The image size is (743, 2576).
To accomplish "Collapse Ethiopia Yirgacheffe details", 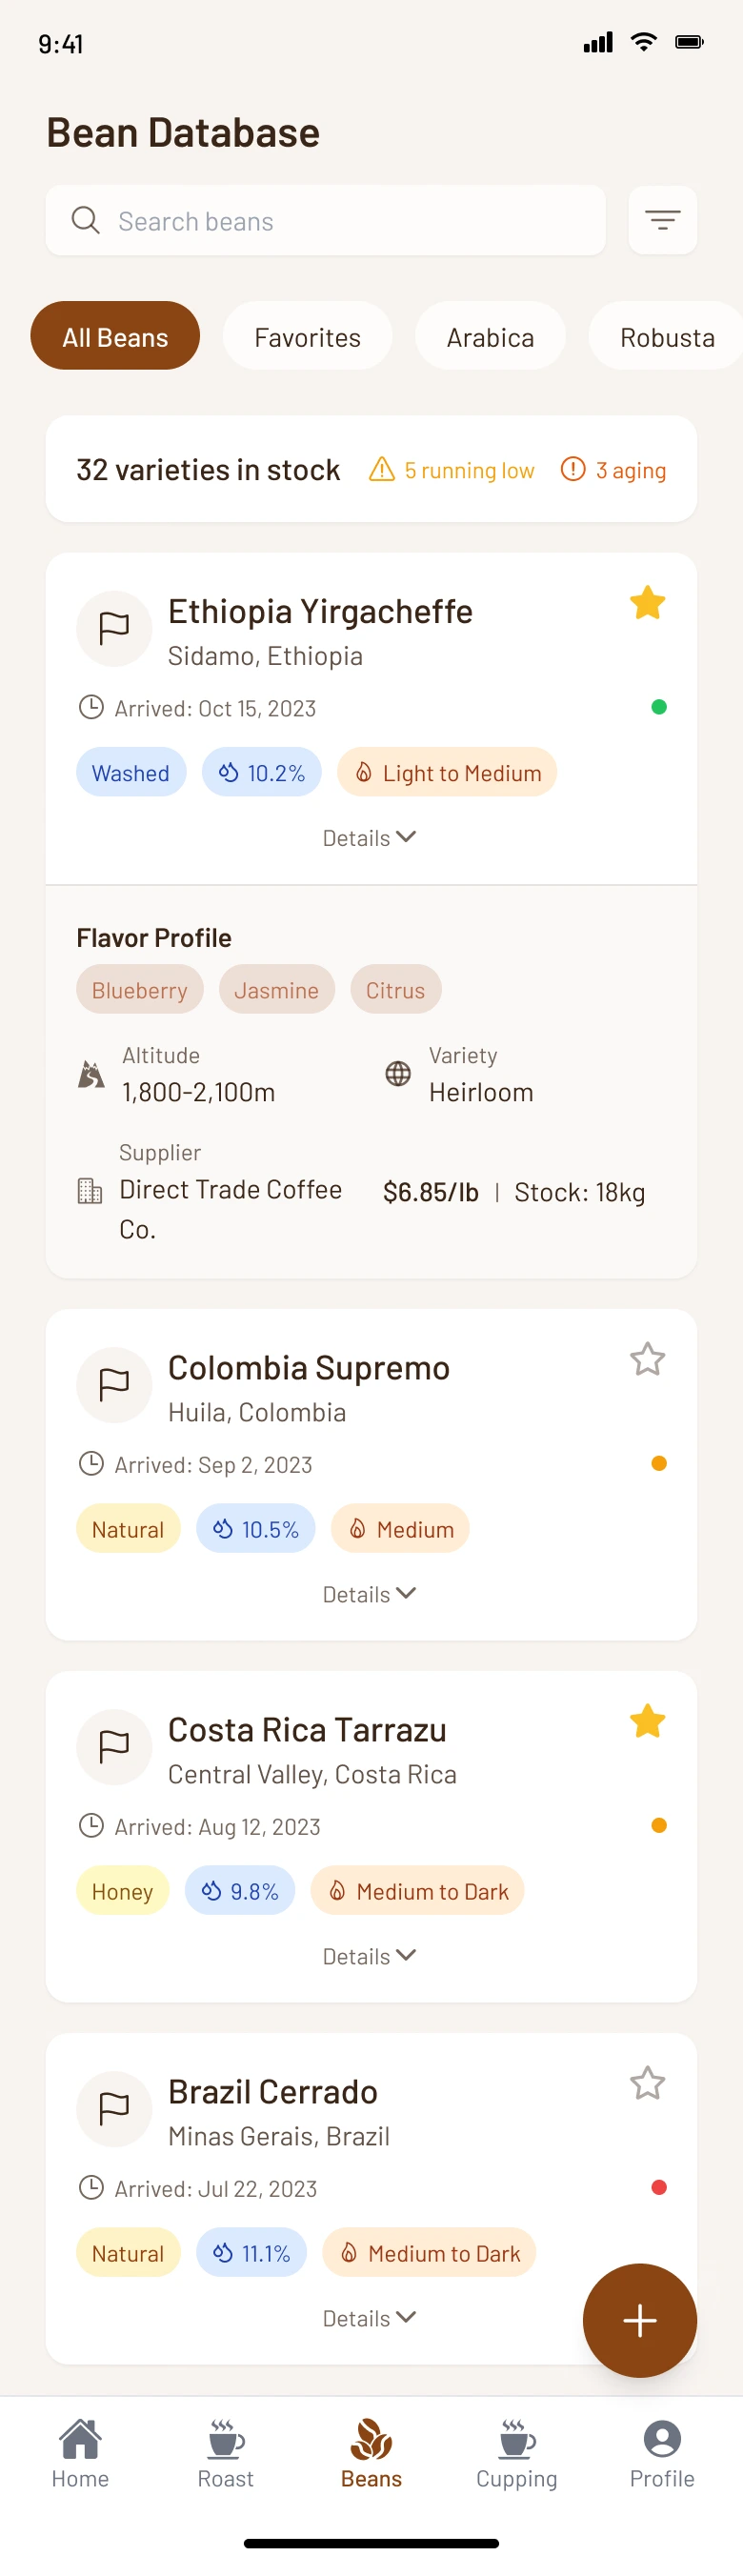I will 369,838.
